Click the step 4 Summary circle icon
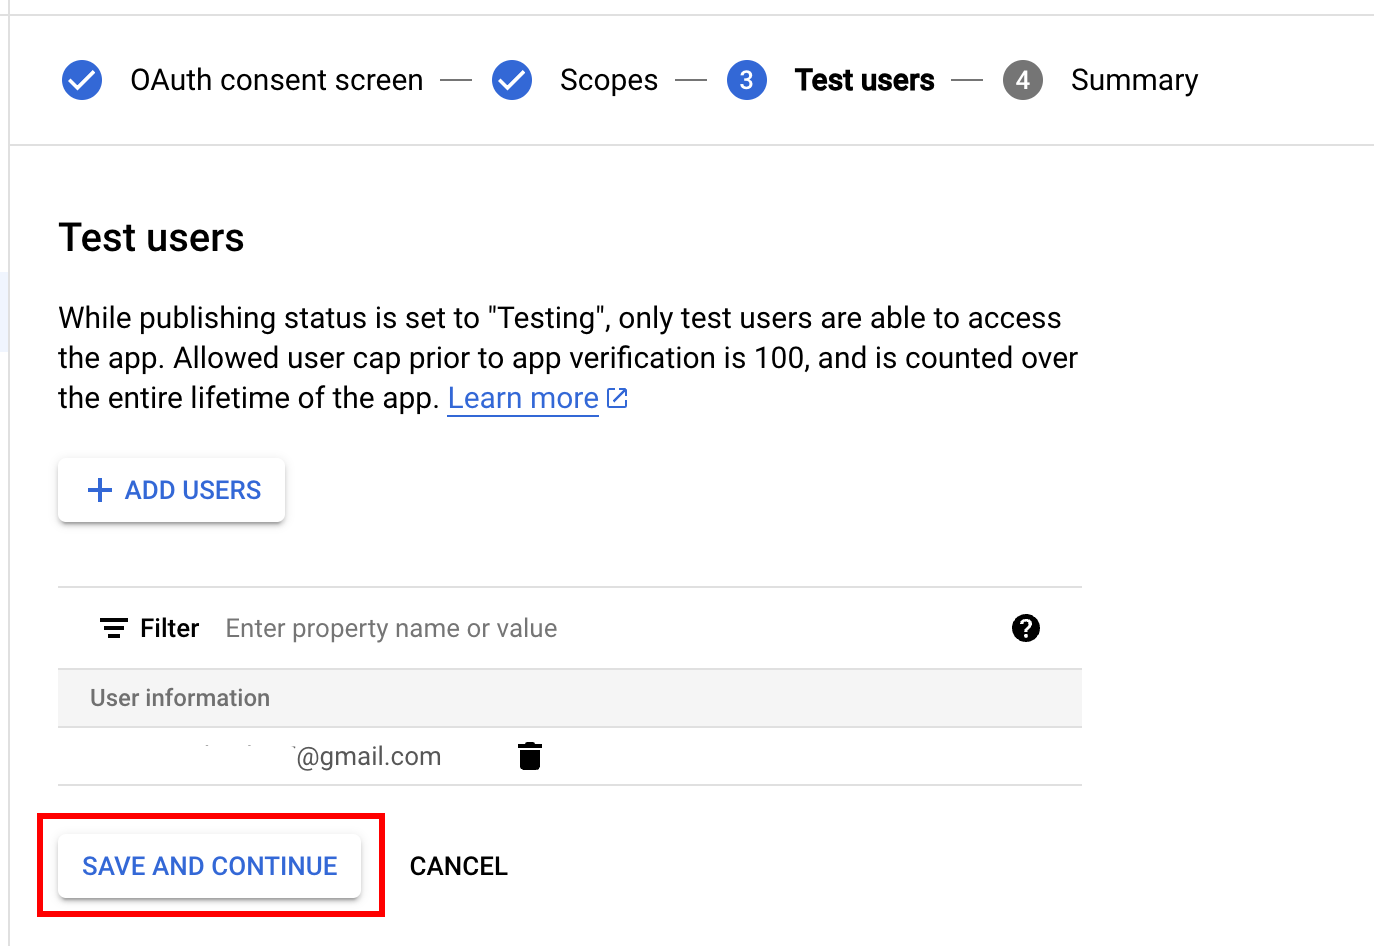Viewport: 1374px width, 946px height. coord(1023,79)
